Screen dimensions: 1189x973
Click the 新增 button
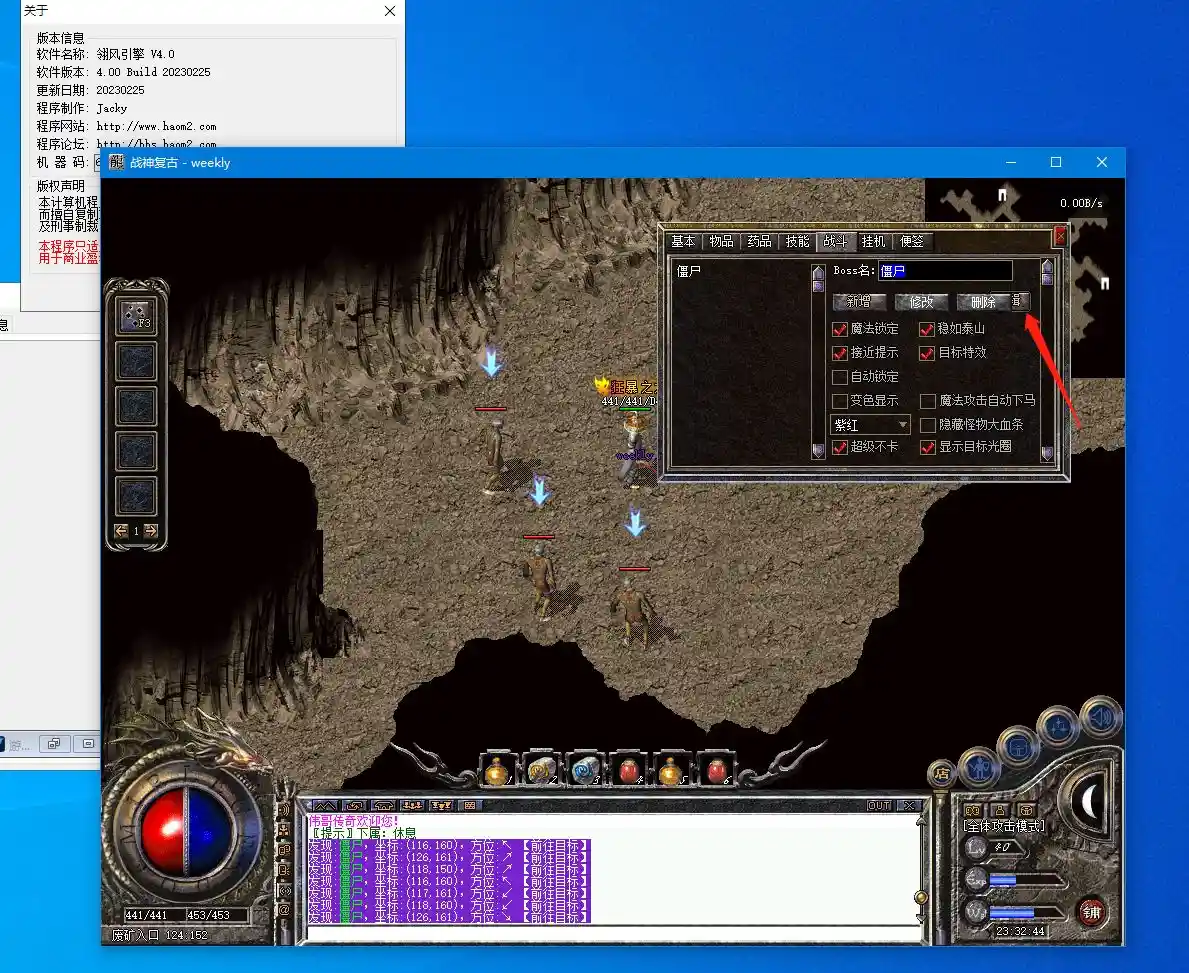858,302
